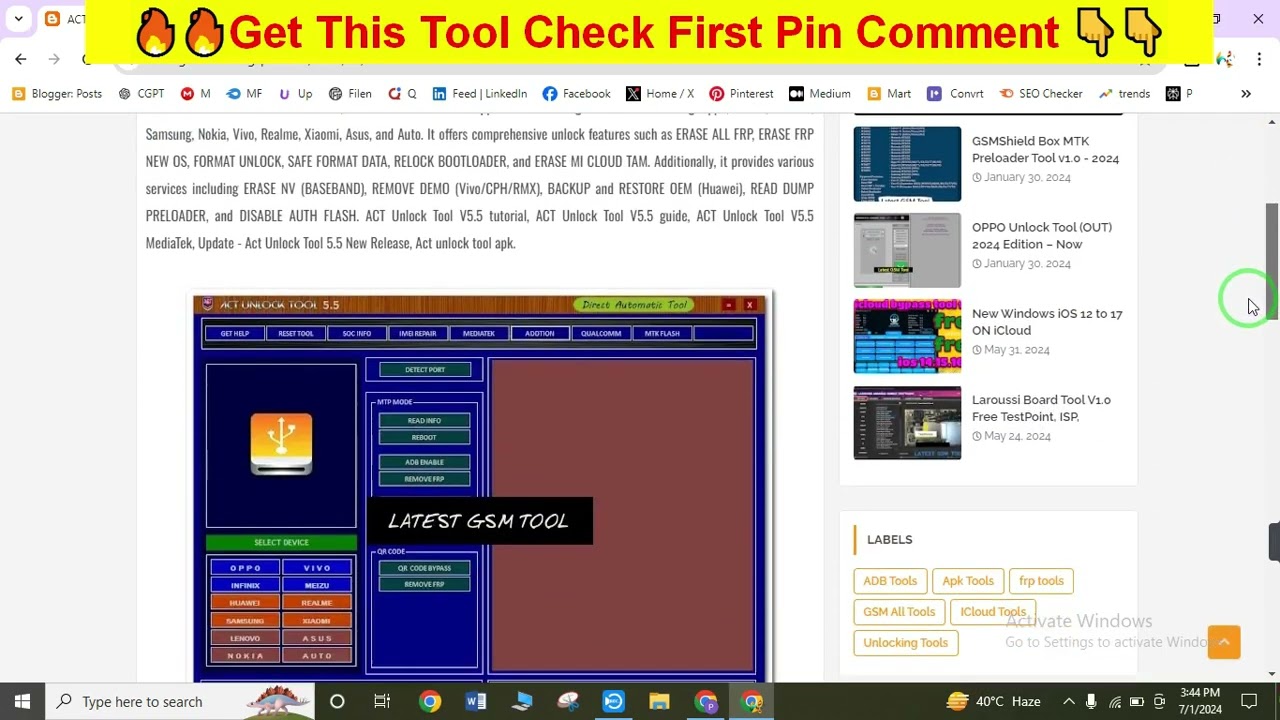1280x720 pixels.
Task: Click the page vertical scrollbar thumb
Action: click(x=1272, y=262)
